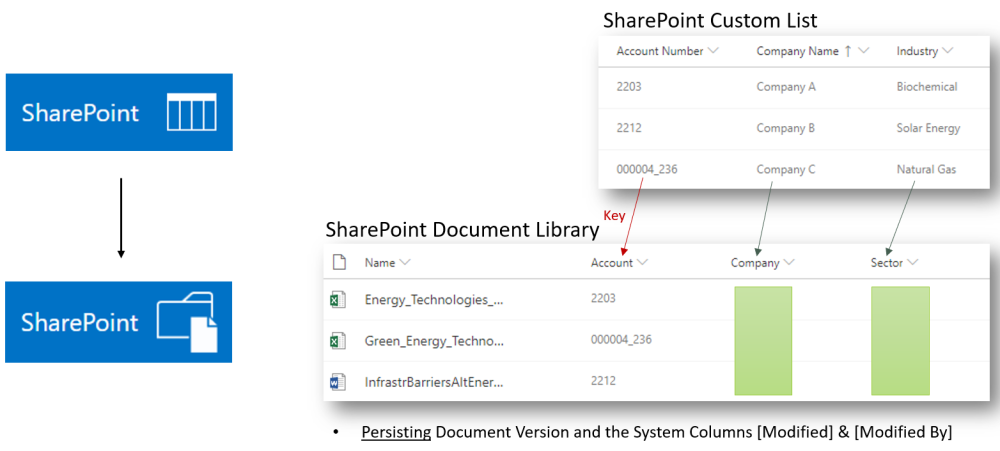Click the SharePoint document library folder icon
This screenshot has width=1000, height=451.
(187, 321)
